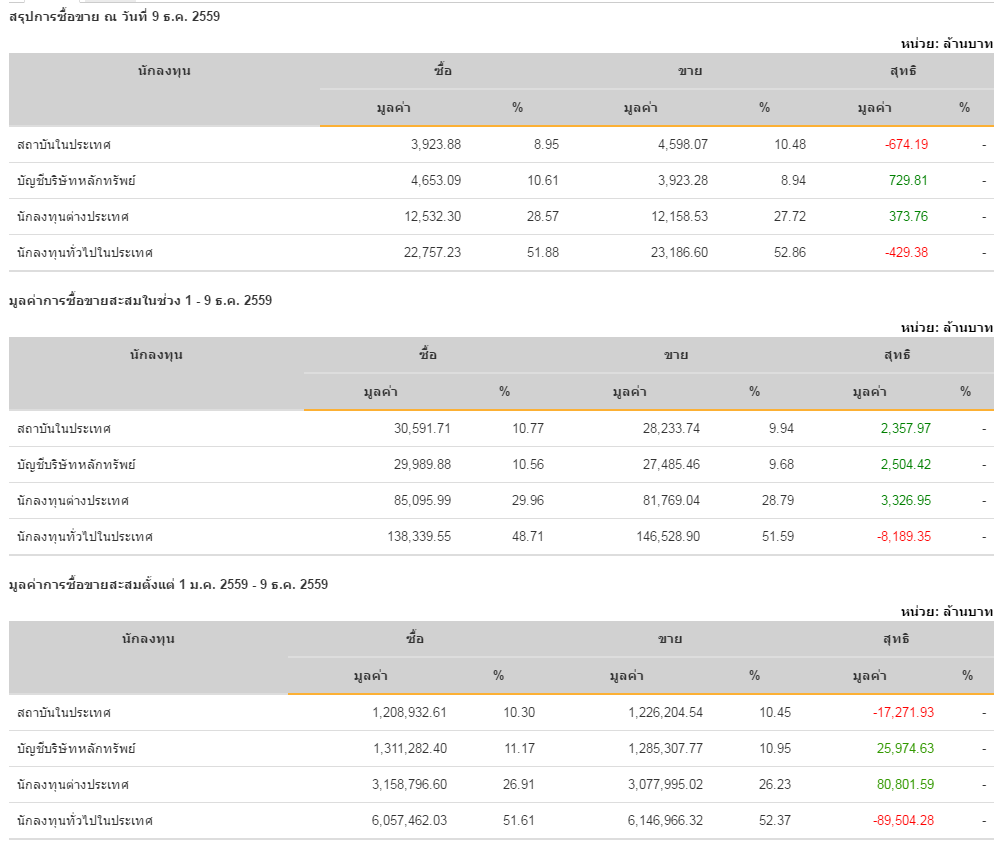Click heading มูลค่าการซื้อขายสะสมในช่วง 1 - 9 ธ.ค. 2559

click(x=140, y=300)
